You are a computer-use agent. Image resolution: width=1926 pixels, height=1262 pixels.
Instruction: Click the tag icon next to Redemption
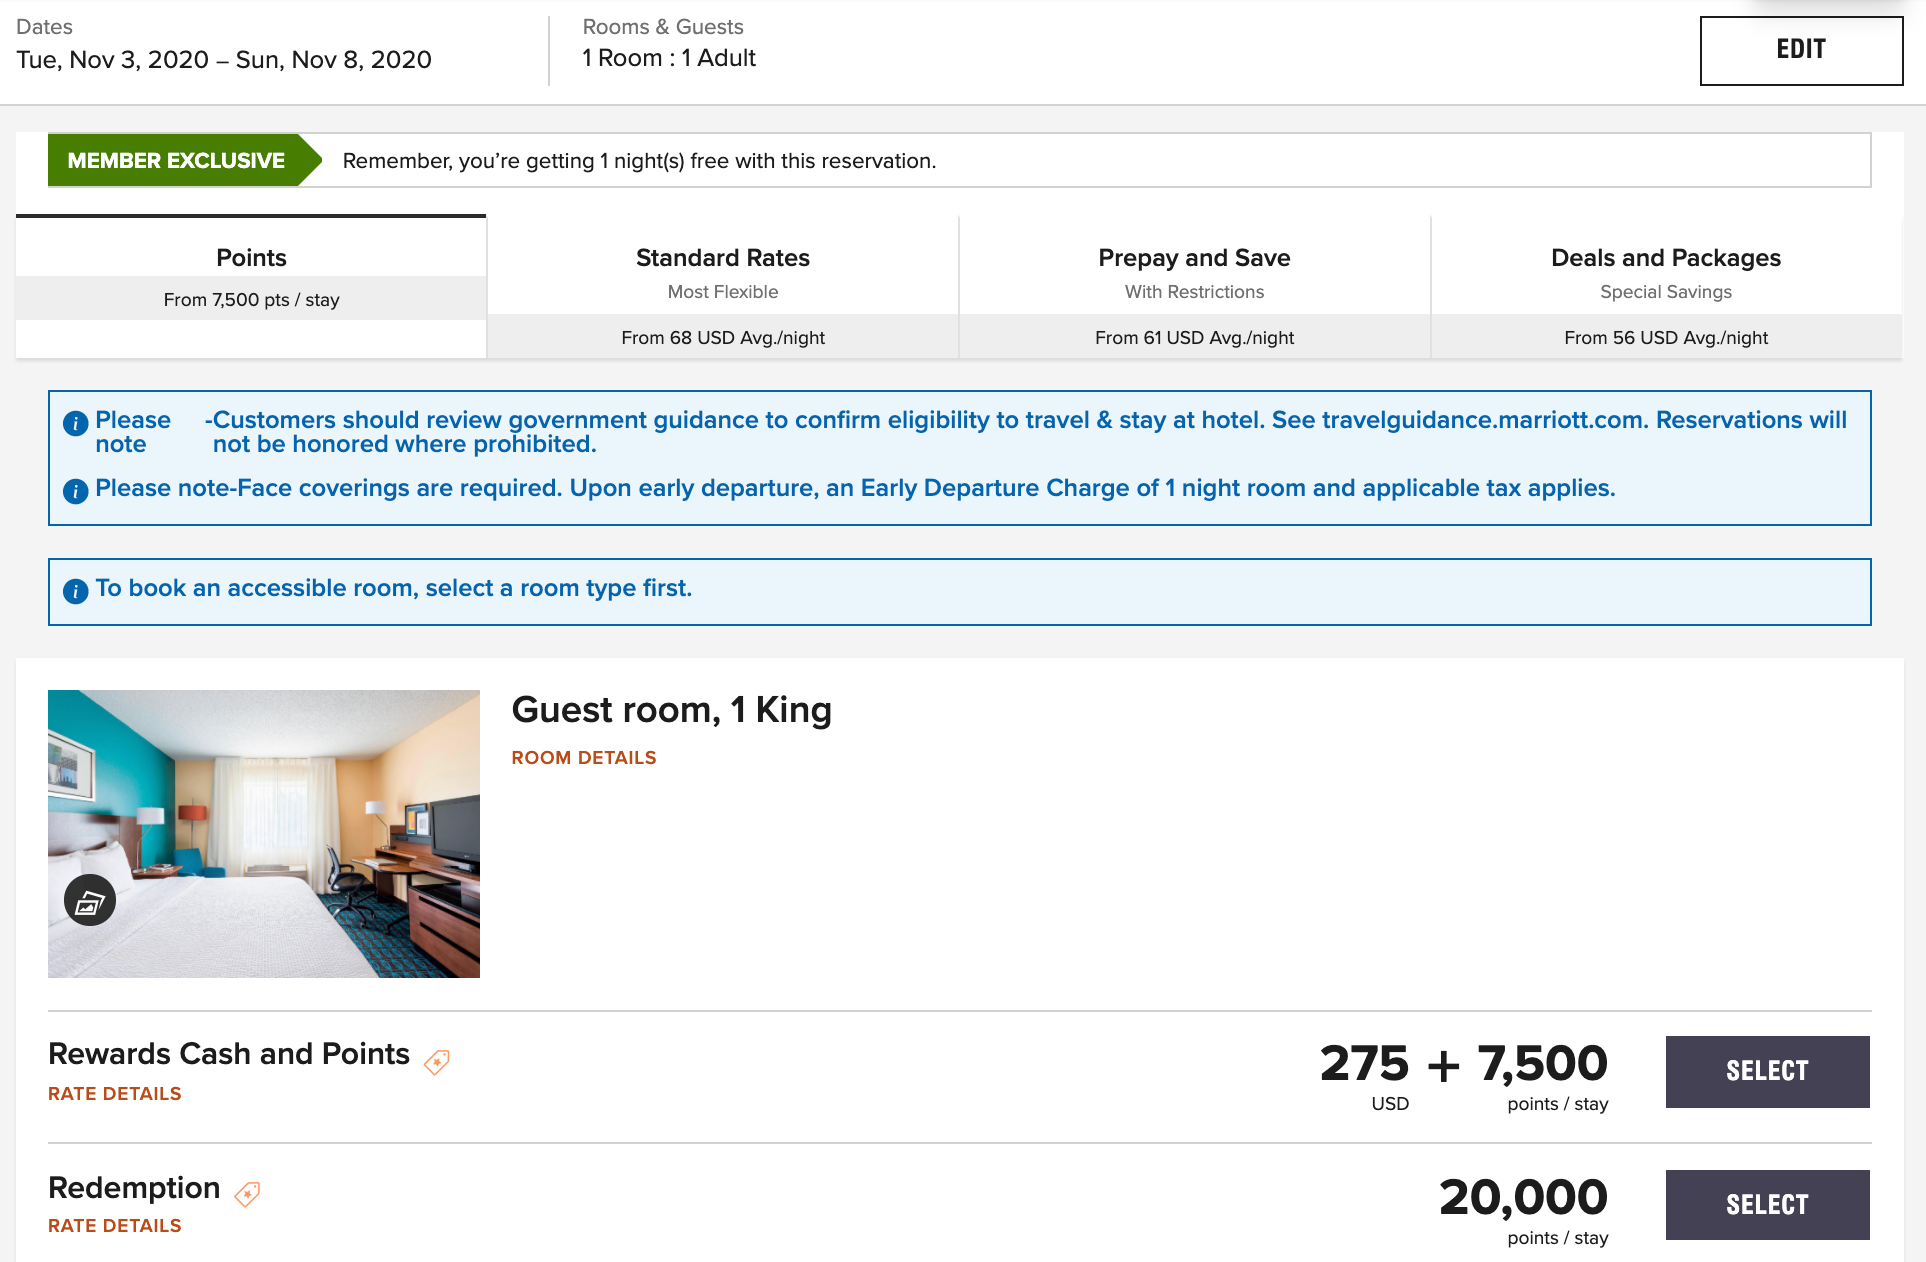pos(247,1194)
